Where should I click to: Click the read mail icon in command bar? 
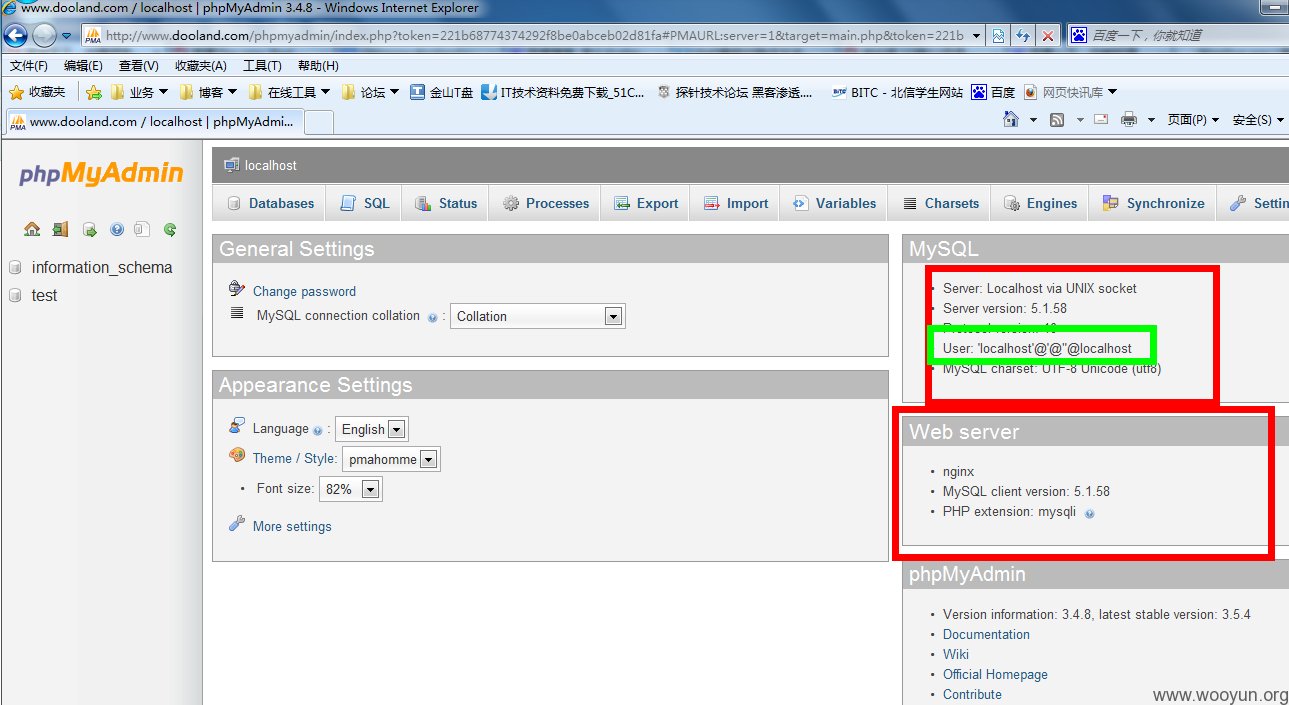tap(1101, 120)
